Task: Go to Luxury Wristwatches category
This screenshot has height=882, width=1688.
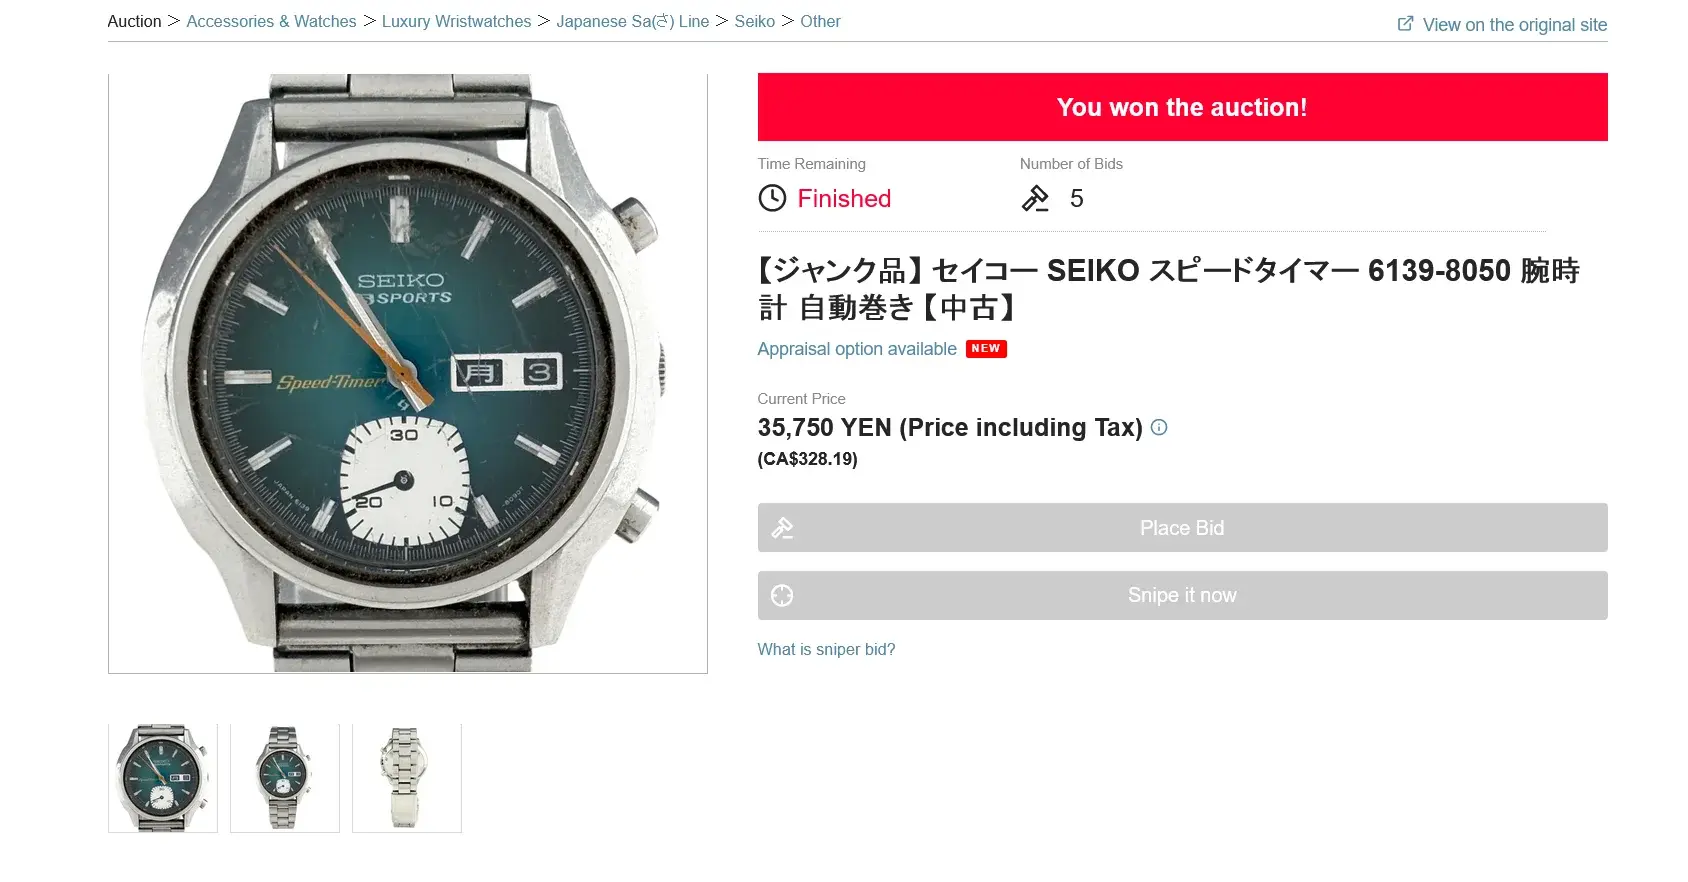Action: (456, 21)
